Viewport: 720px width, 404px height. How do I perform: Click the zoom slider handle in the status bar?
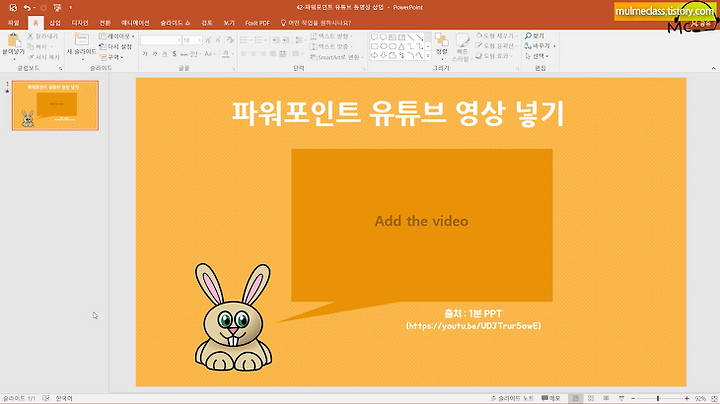pos(658,398)
